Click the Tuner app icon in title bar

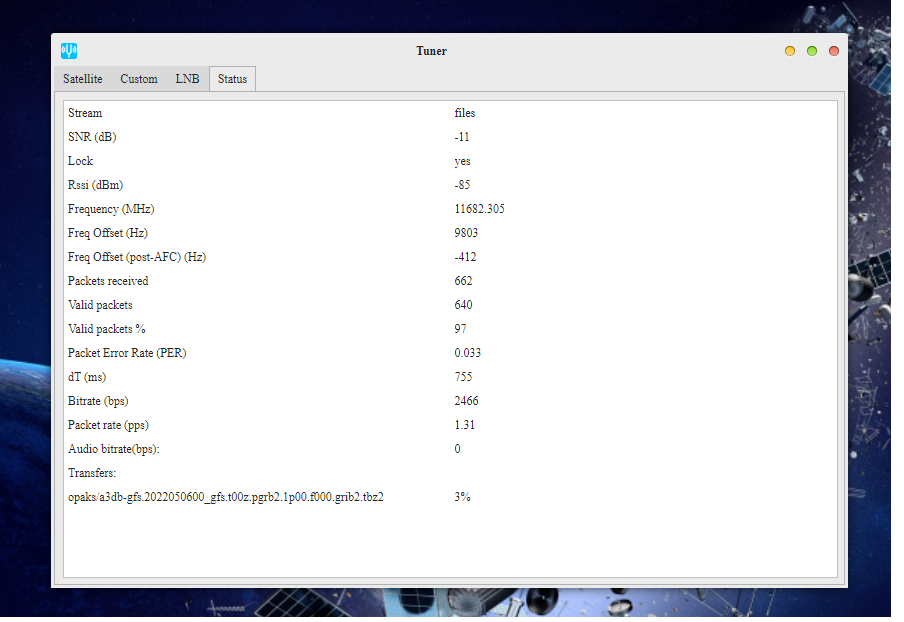pyautogui.click(x=69, y=51)
